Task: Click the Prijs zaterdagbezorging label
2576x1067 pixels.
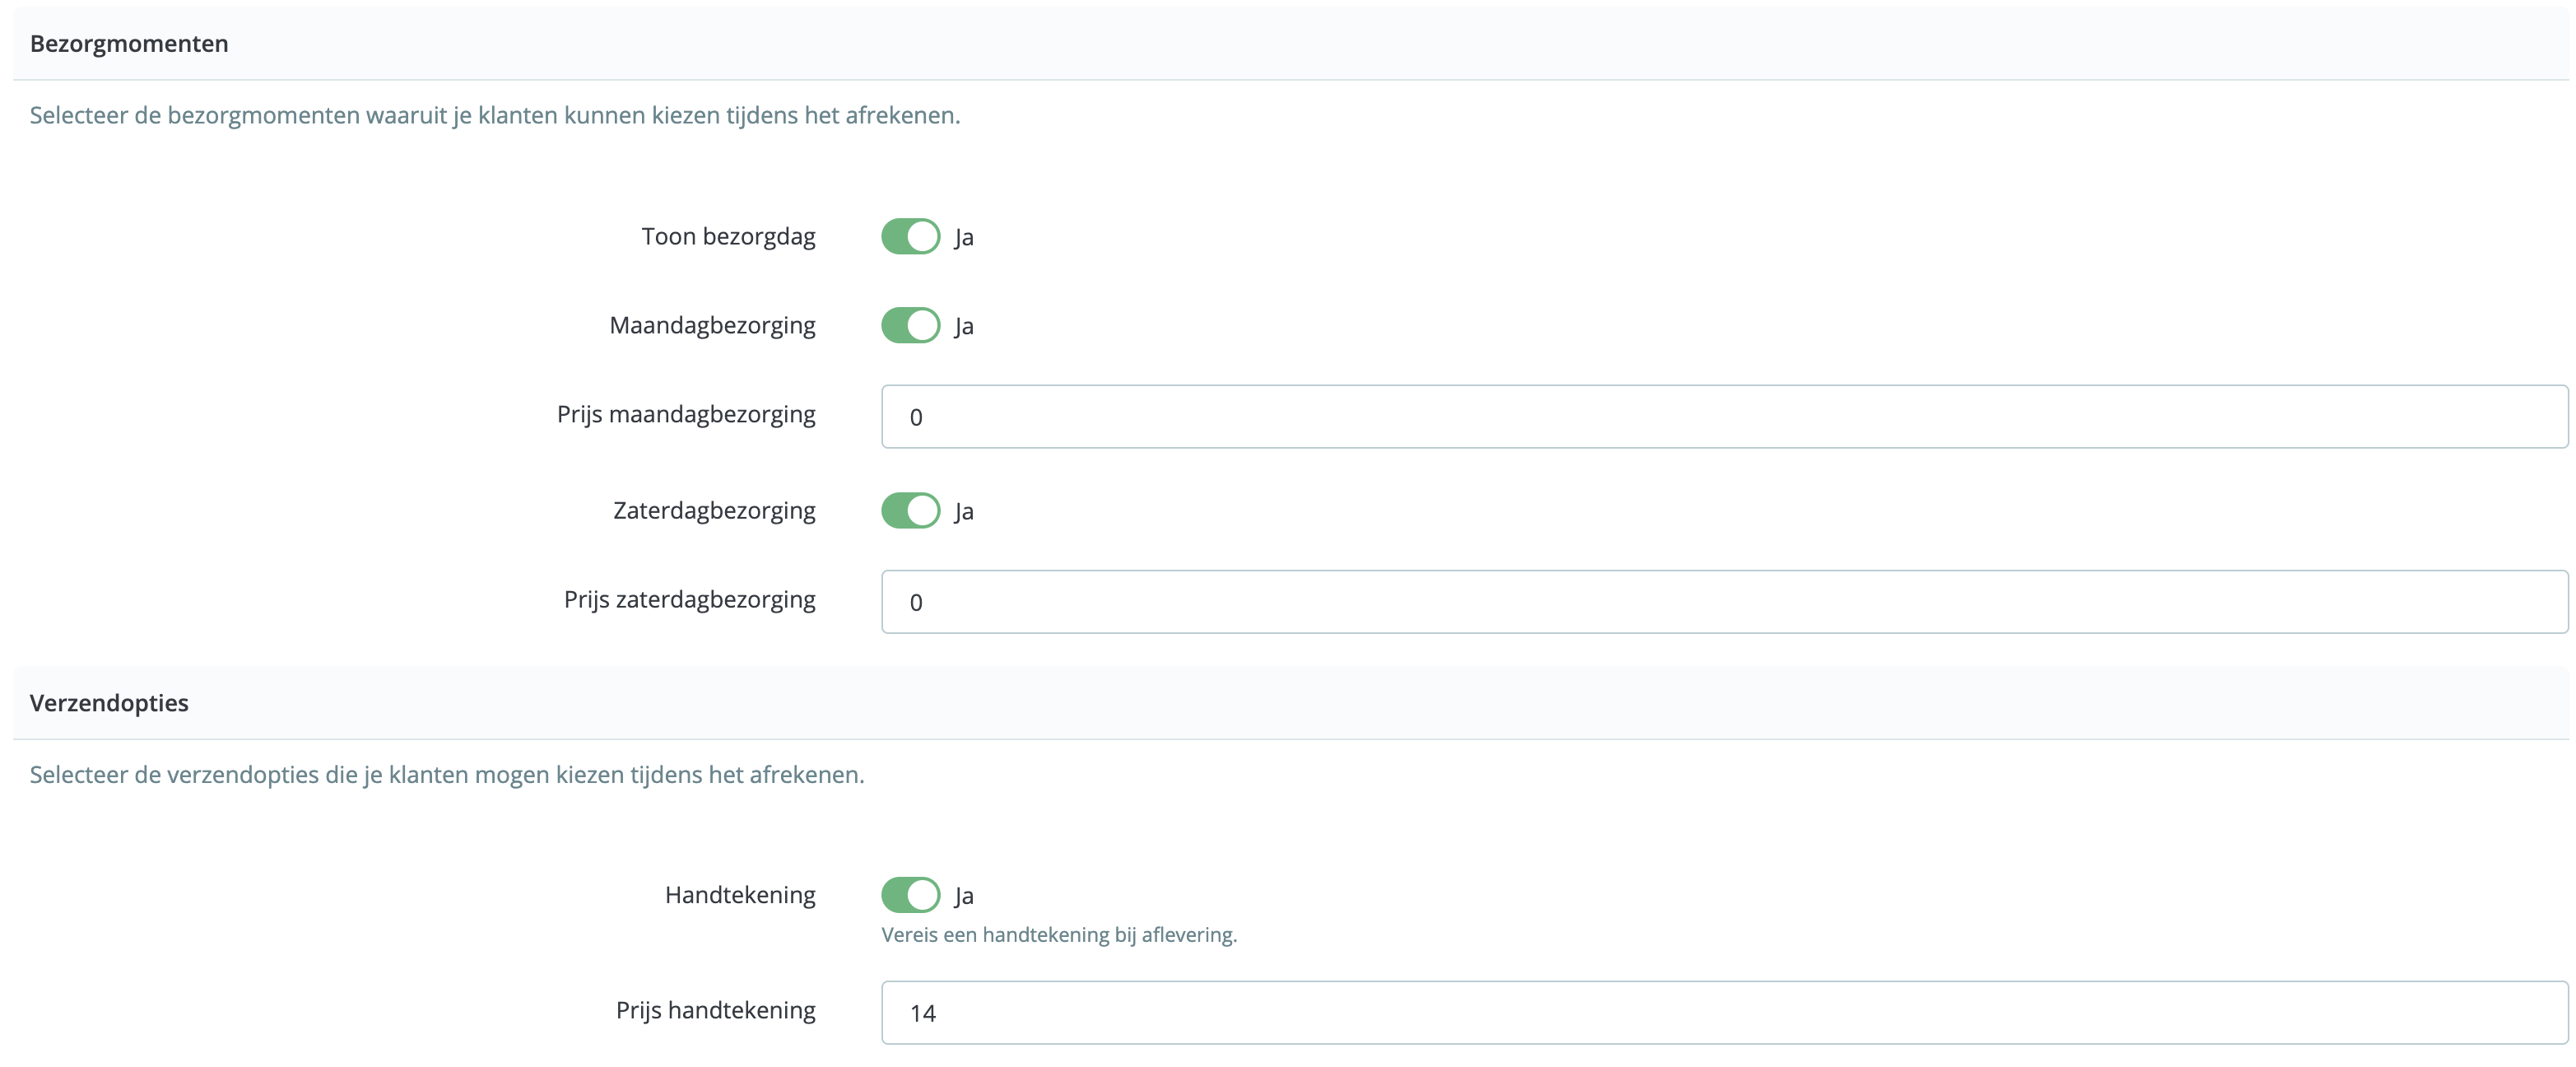Action: 689,599
